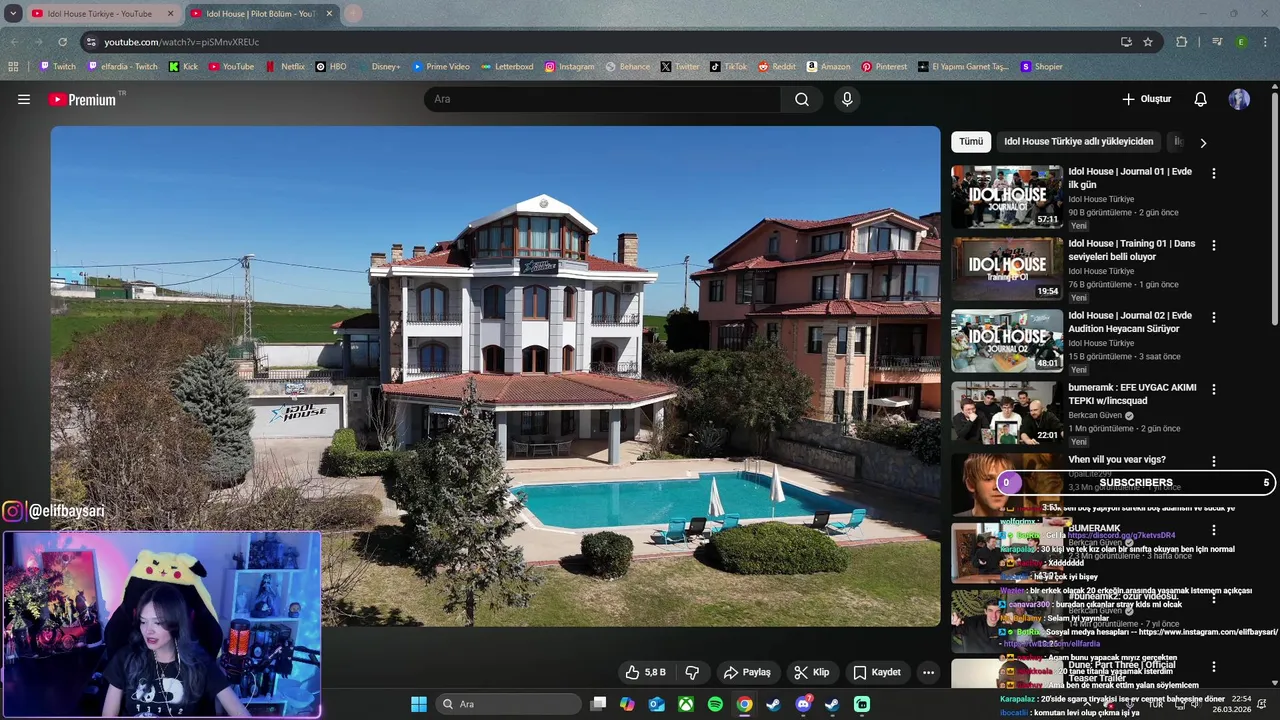Image resolution: width=1280 pixels, height=720 pixels.
Task: Click the Windows taskbar Ara search box
Action: pyautogui.click(x=510, y=704)
